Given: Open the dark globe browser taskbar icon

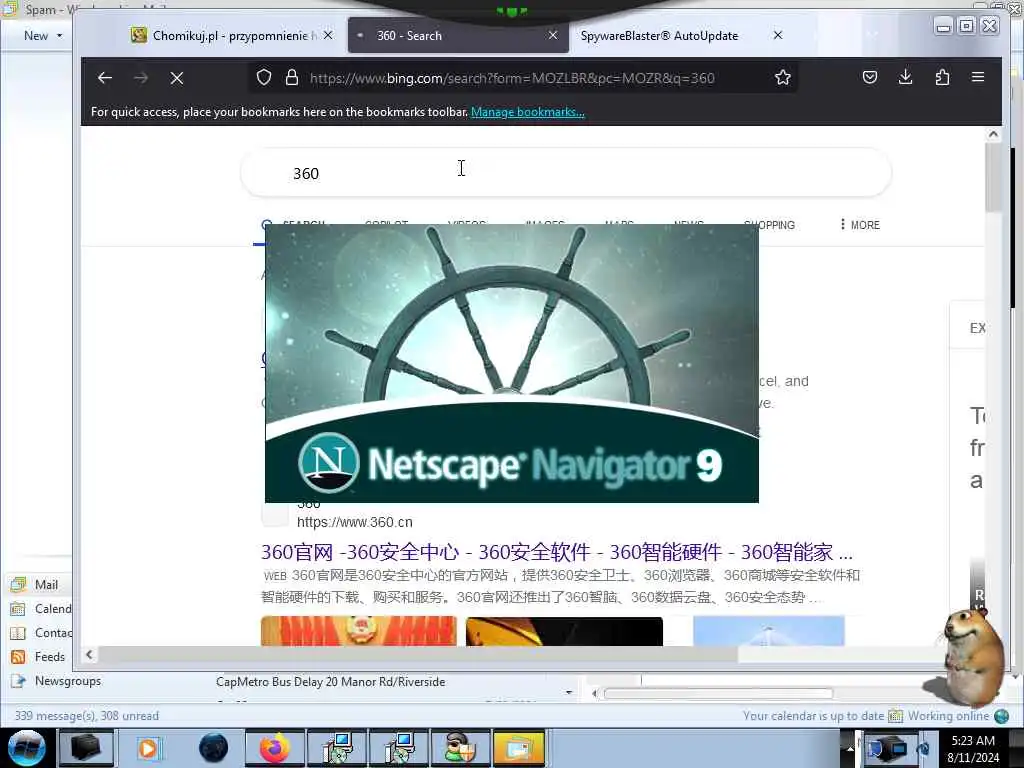Looking at the screenshot, I should pos(213,748).
